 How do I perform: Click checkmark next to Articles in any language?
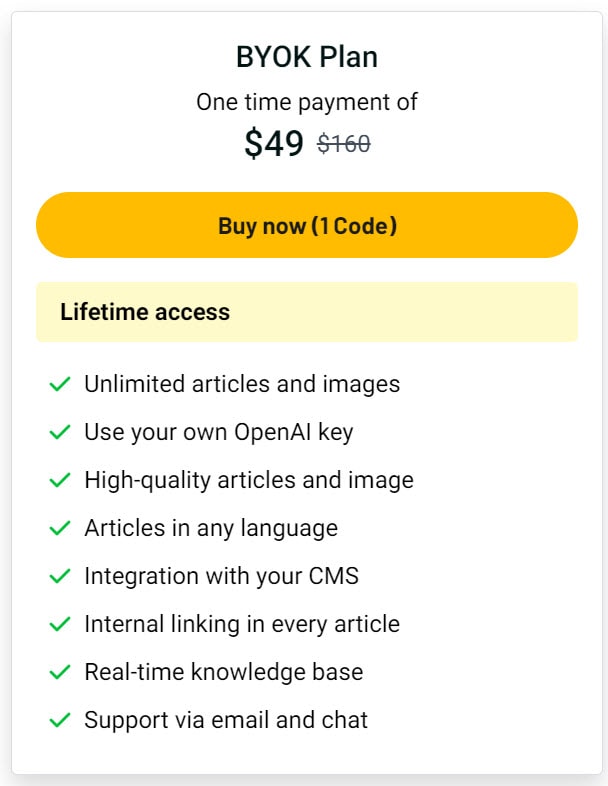click(60, 528)
